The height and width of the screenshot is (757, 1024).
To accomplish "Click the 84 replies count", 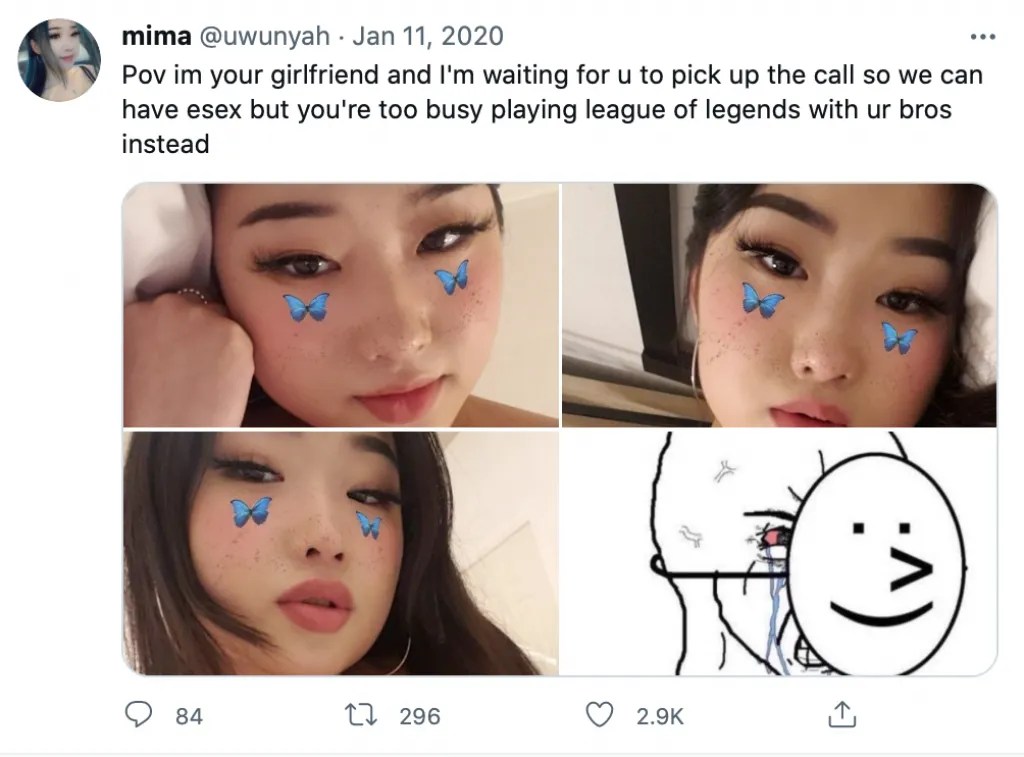I will tap(189, 717).
